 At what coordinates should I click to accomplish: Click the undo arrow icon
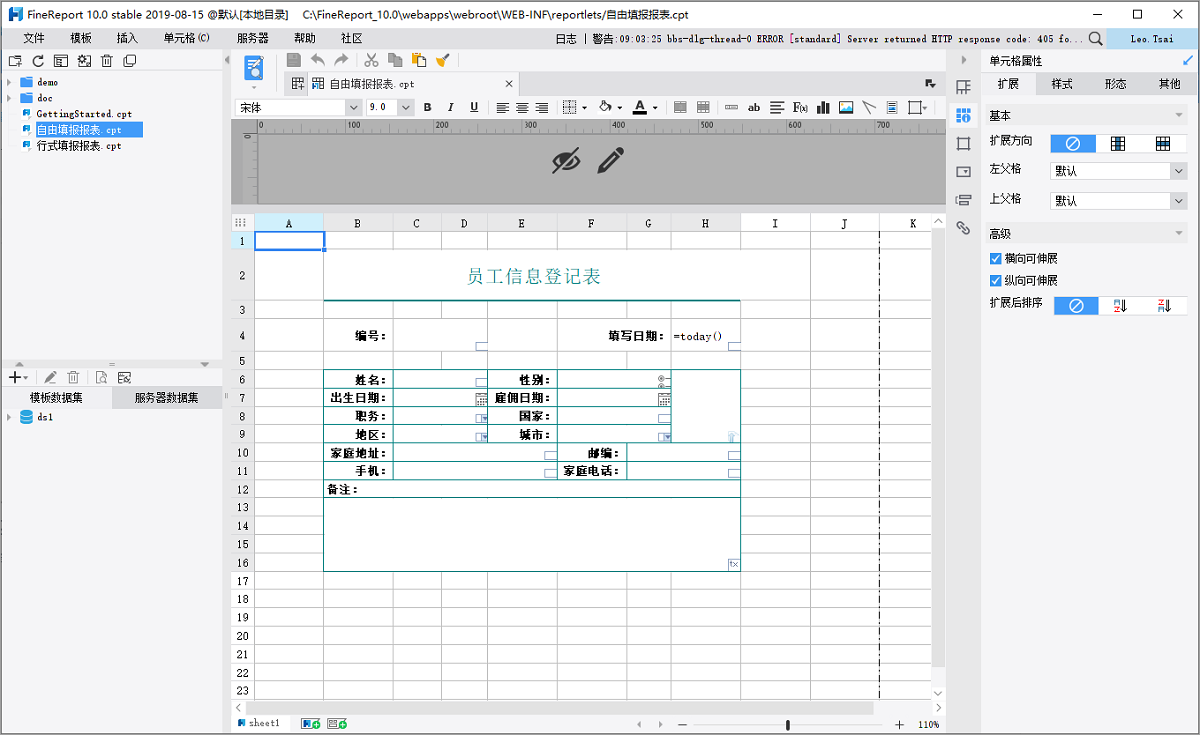coord(318,60)
